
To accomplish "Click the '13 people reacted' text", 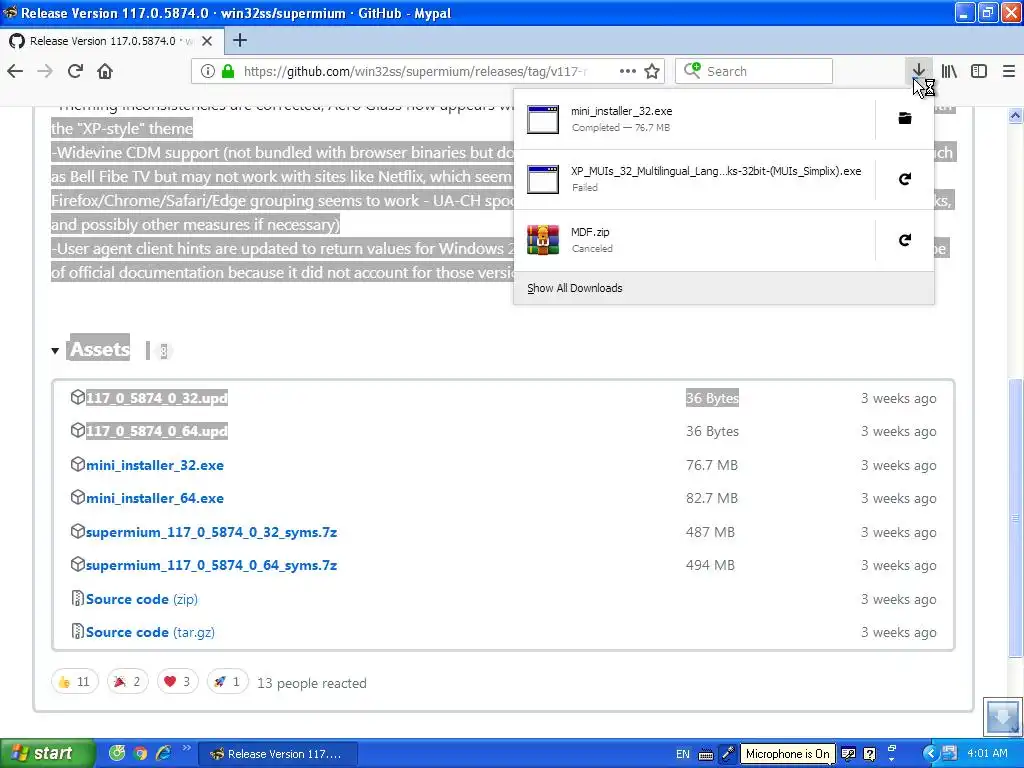I will (312, 683).
